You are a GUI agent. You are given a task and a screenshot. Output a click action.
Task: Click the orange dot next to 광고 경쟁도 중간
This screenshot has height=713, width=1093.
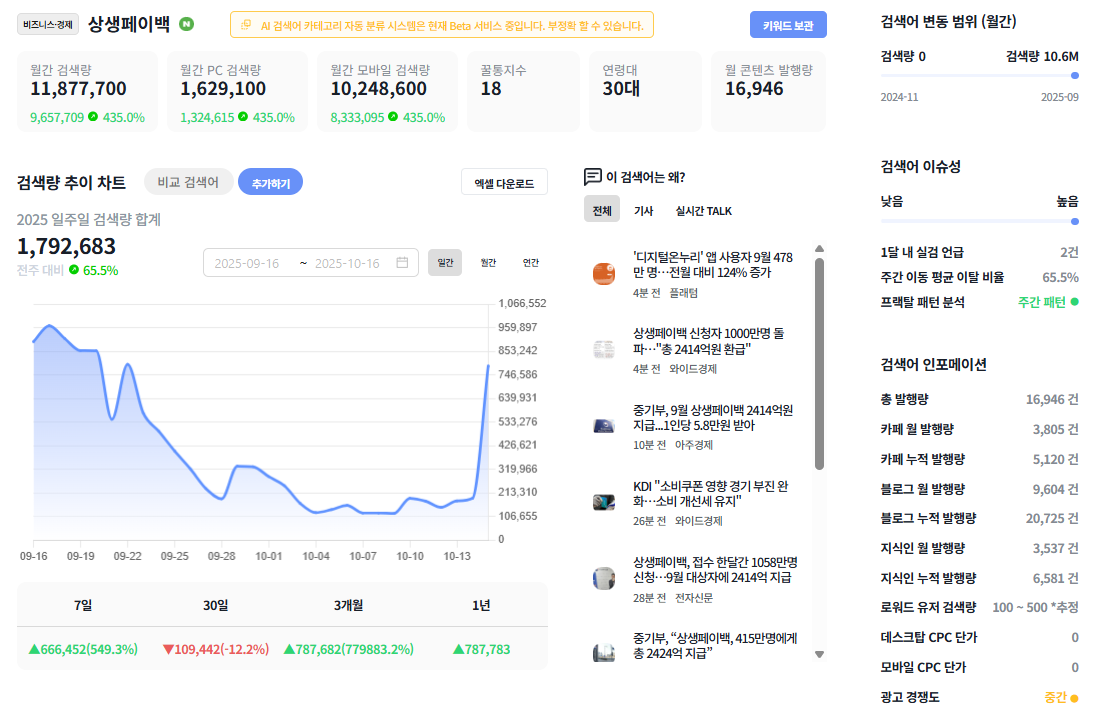[1074, 698]
